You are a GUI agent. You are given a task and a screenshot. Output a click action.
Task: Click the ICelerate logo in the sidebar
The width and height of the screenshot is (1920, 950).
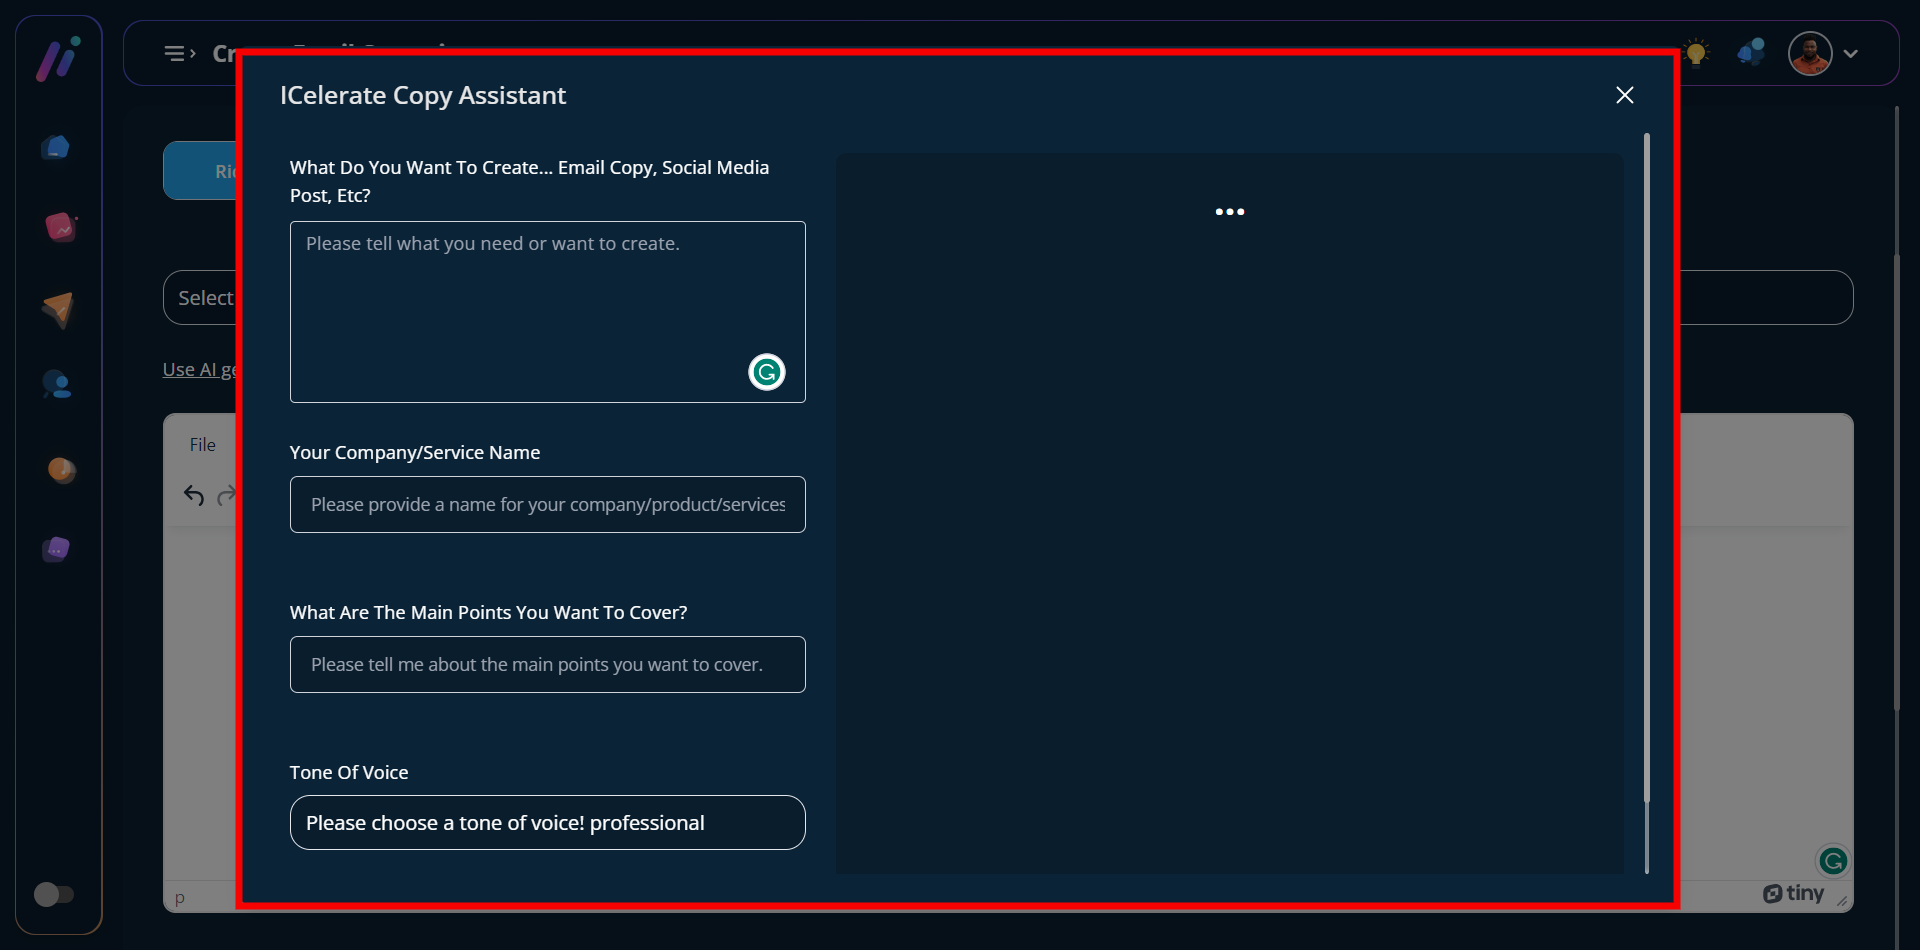pyautogui.click(x=58, y=59)
